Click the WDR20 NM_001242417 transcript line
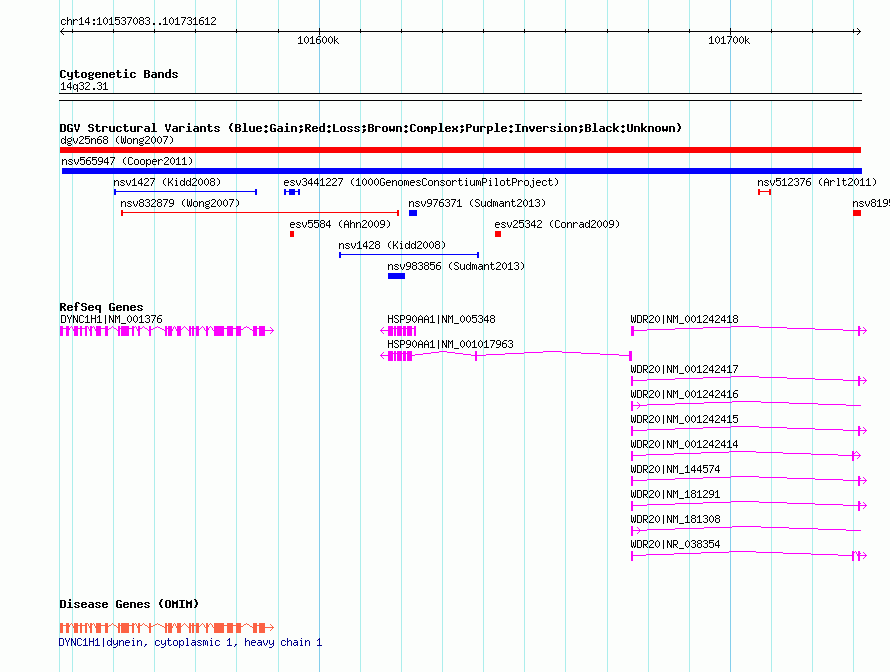 point(749,380)
